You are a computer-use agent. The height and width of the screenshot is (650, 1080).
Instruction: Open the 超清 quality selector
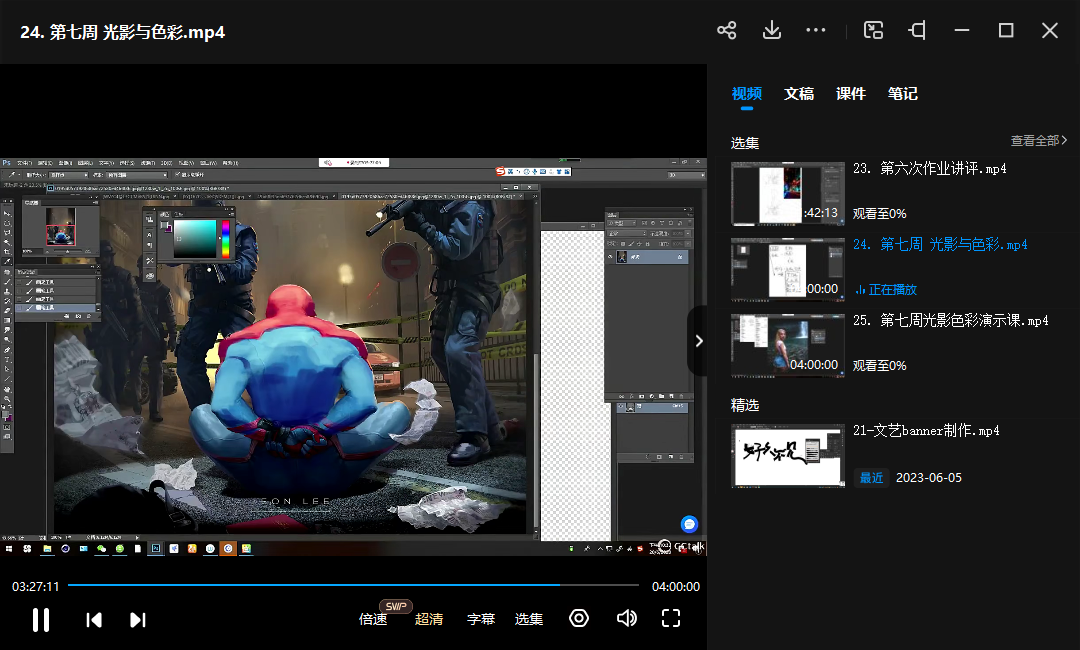click(x=429, y=619)
